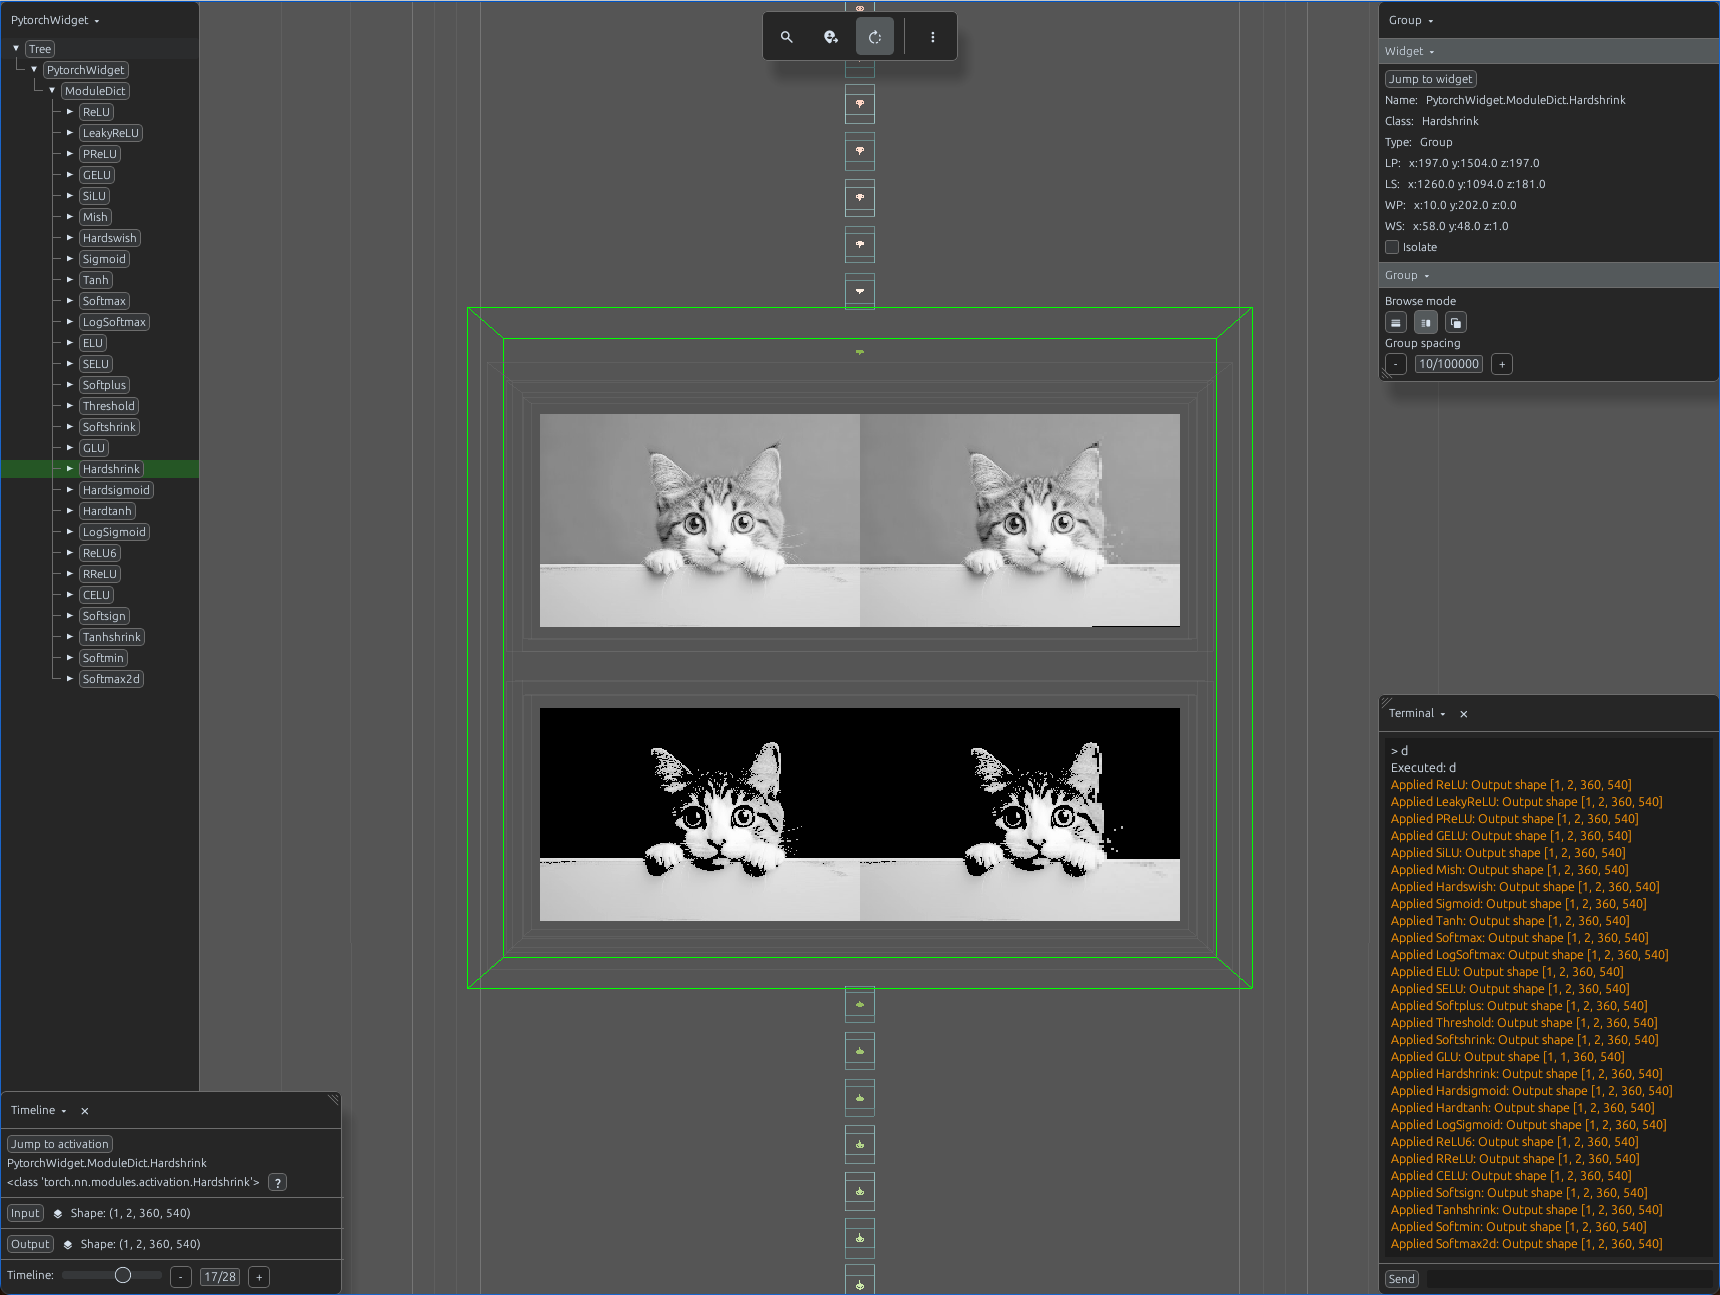Viewport: 1720px width, 1295px height.
Task: Click the Jump to activation button
Action: click(60, 1144)
